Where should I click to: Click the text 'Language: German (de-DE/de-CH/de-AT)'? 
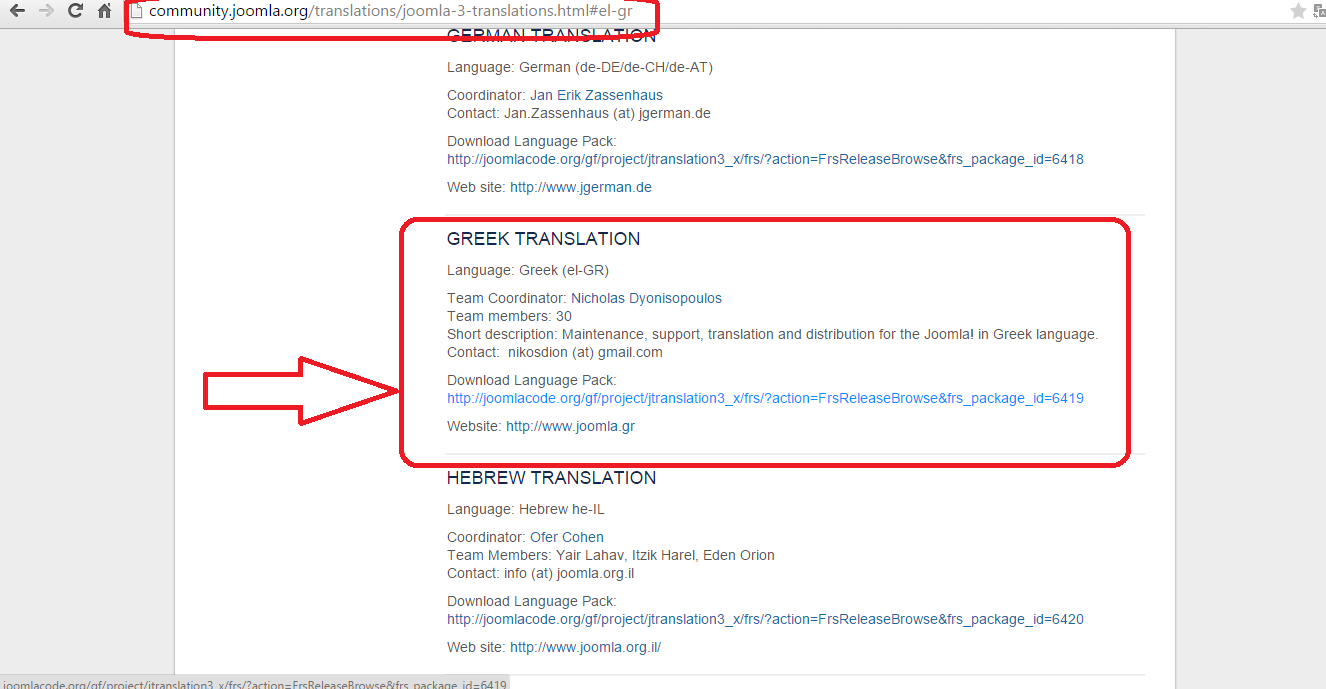click(580, 68)
